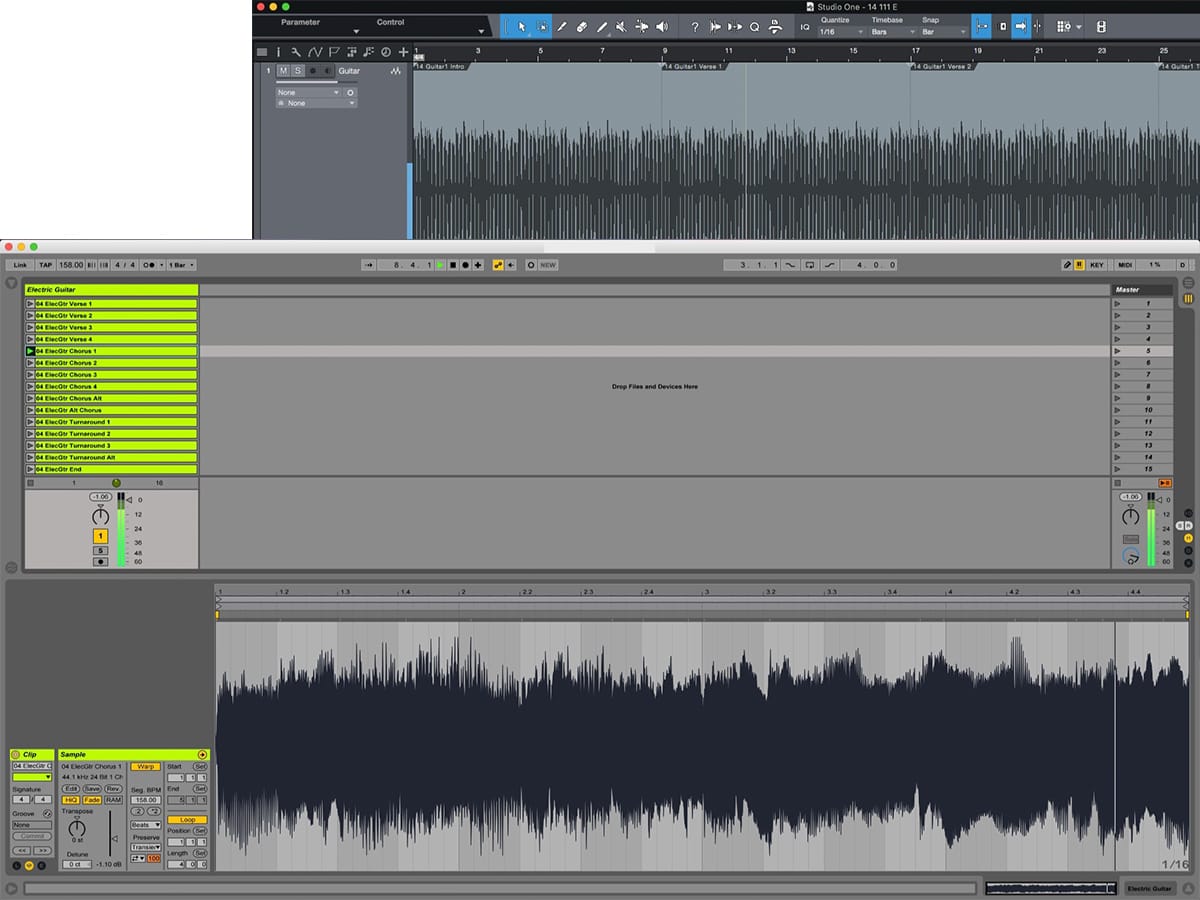Image resolution: width=1200 pixels, height=900 pixels.
Task: Click the Transpose knob
Action: [x=77, y=828]
